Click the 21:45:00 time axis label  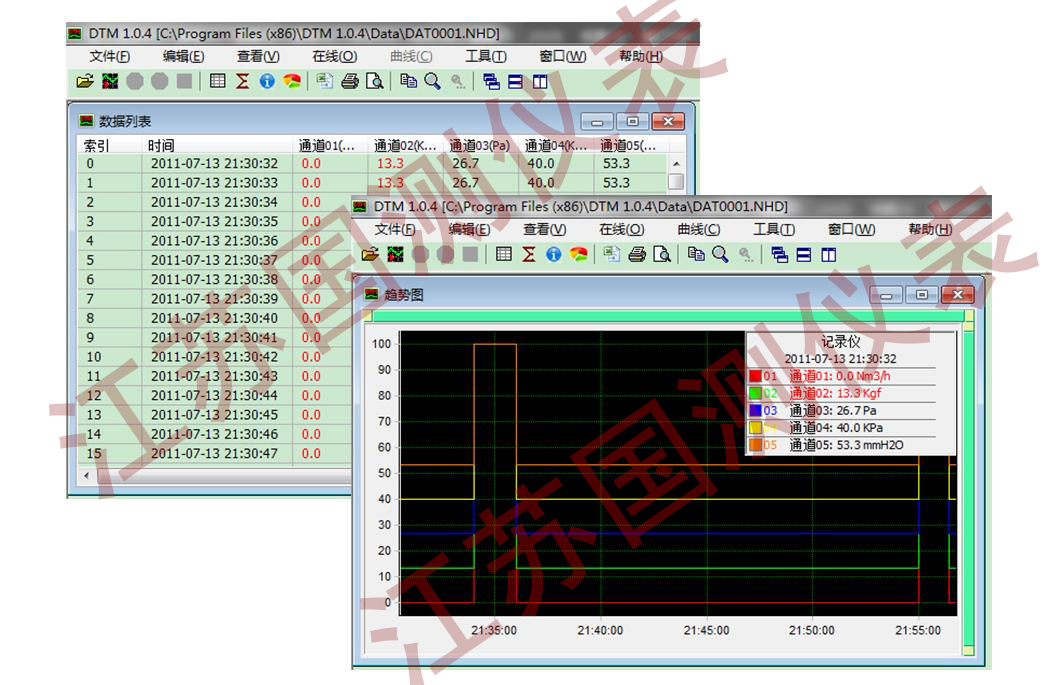[x=706, y=630]
